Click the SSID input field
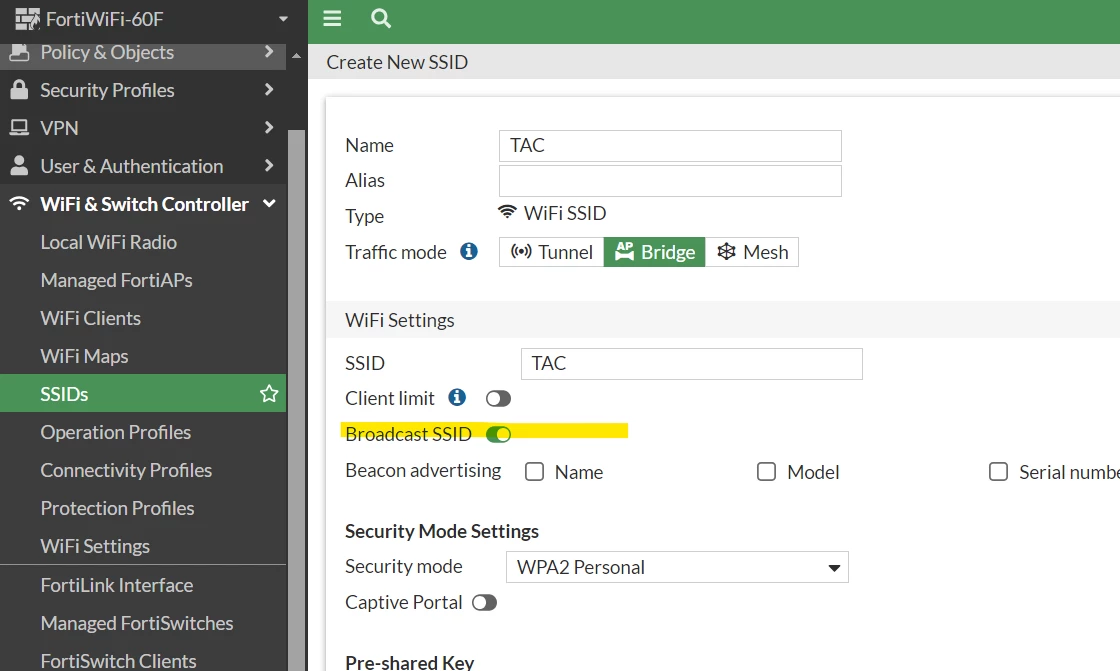 (691, 364)
